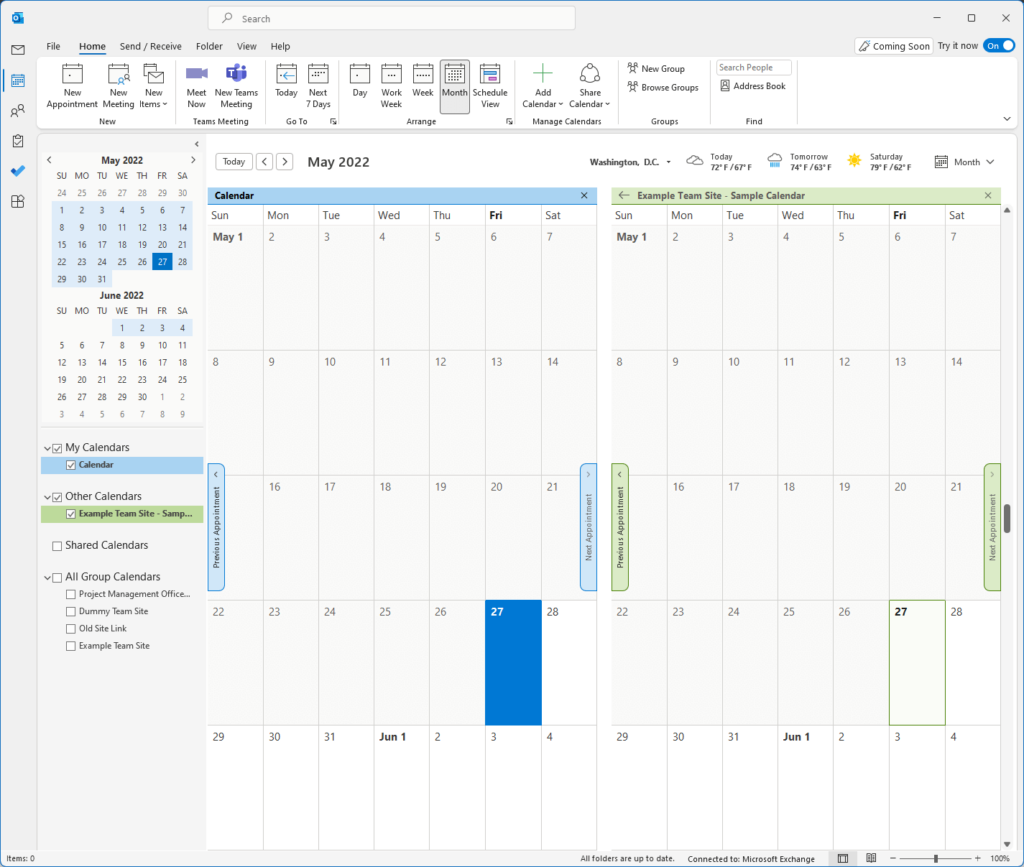Uncheck Example Team Site - Samp... calendar
Screen dimensions: 1024x867
point(71,514)
